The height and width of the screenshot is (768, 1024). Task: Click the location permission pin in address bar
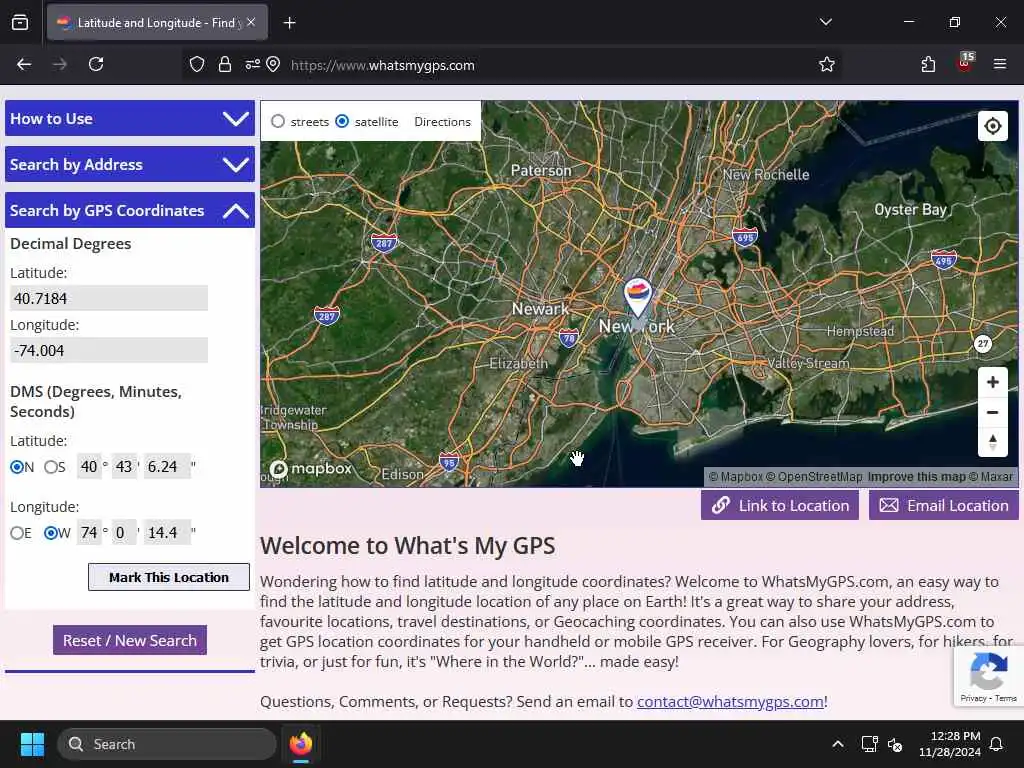pos(273,65)
